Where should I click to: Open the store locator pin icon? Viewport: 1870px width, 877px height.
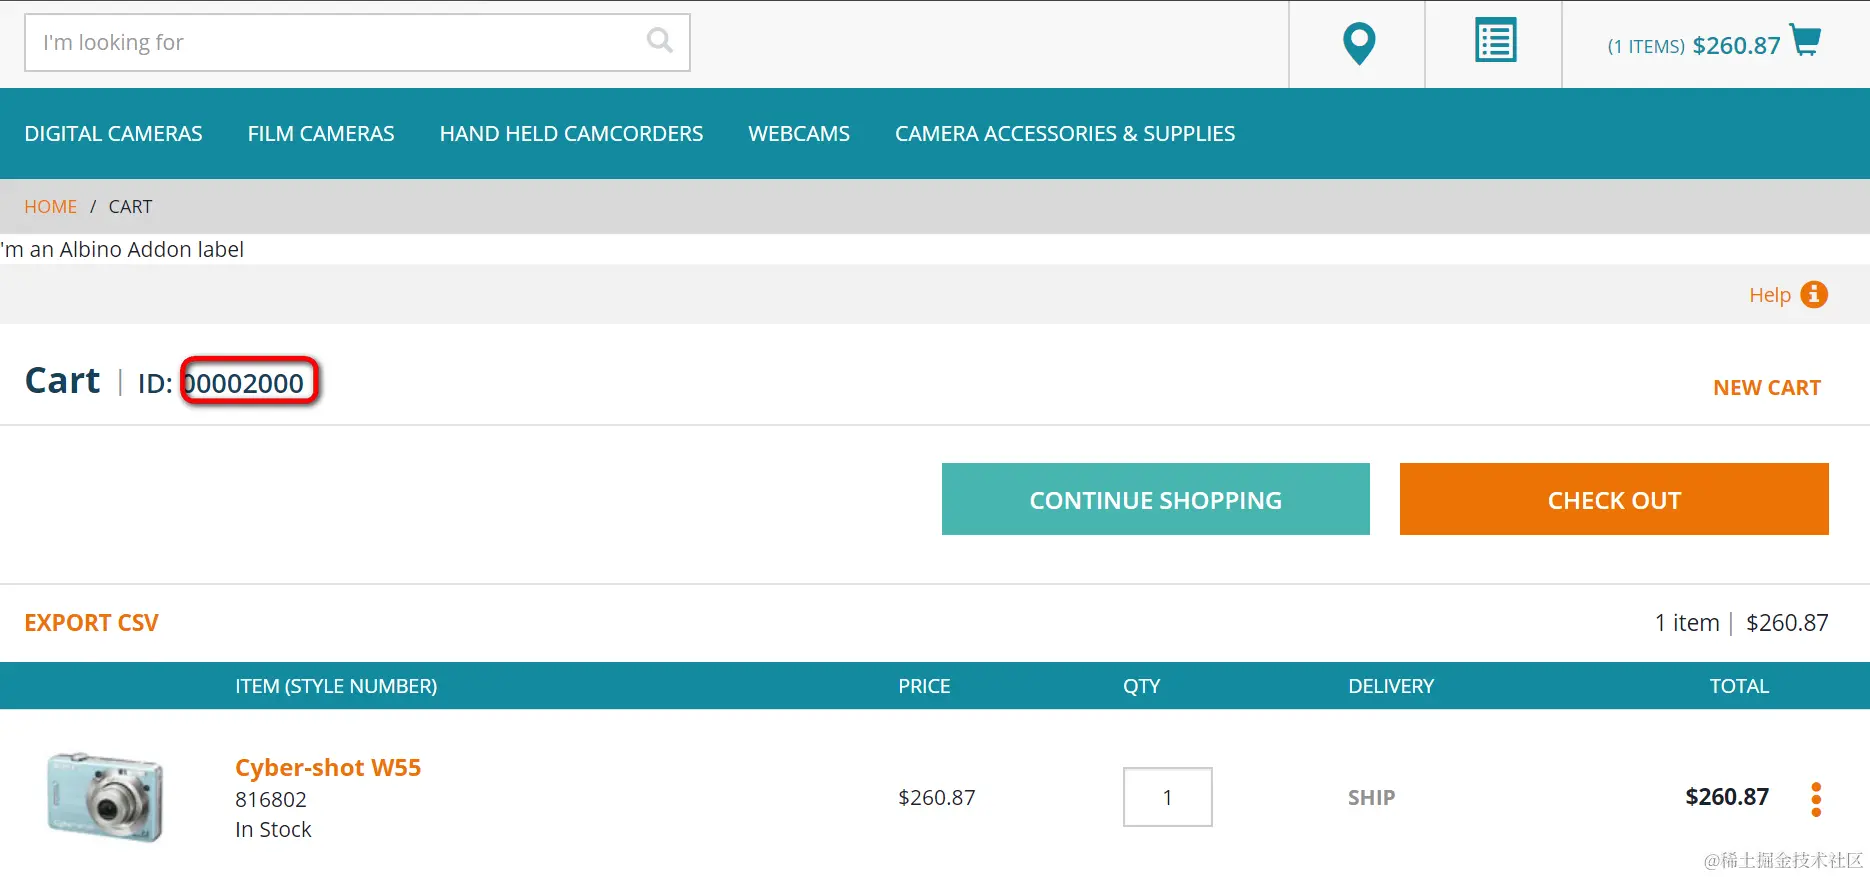[x=1358, y=44]
